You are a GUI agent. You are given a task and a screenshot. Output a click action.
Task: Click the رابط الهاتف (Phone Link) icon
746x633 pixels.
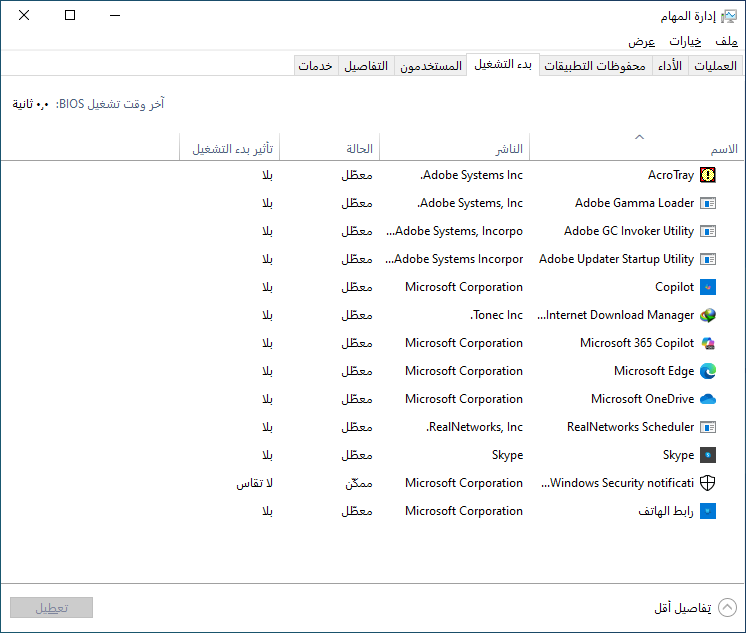tap(708, 511)
